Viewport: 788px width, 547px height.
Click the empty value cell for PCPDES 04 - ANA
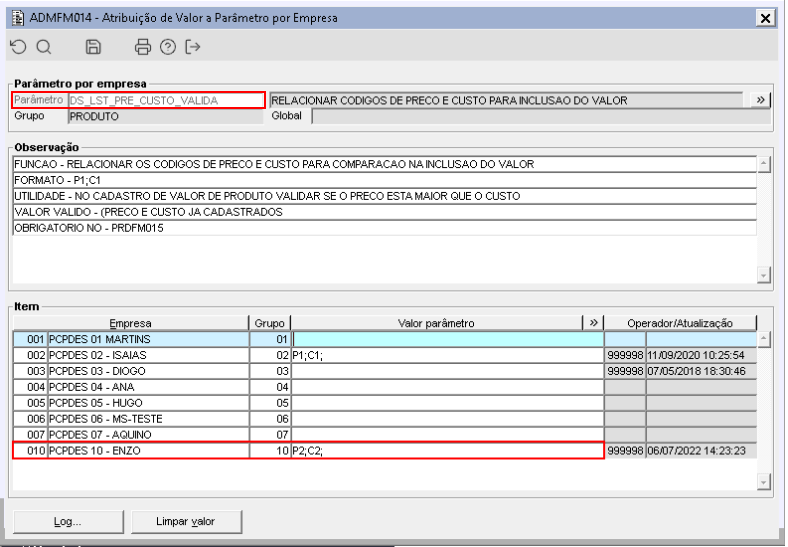pyautogui.click(x=447, y=387)
